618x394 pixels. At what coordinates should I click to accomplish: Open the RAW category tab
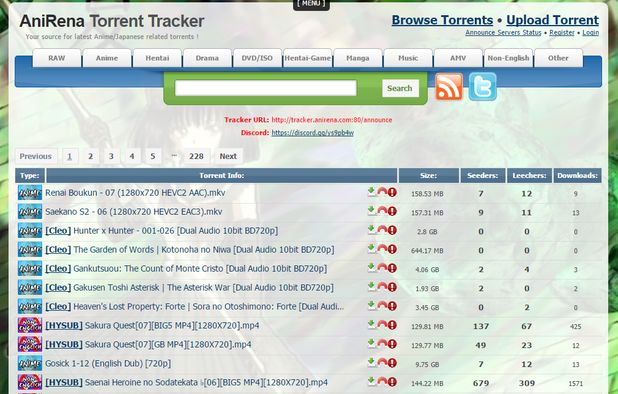[x=57, y=58]
